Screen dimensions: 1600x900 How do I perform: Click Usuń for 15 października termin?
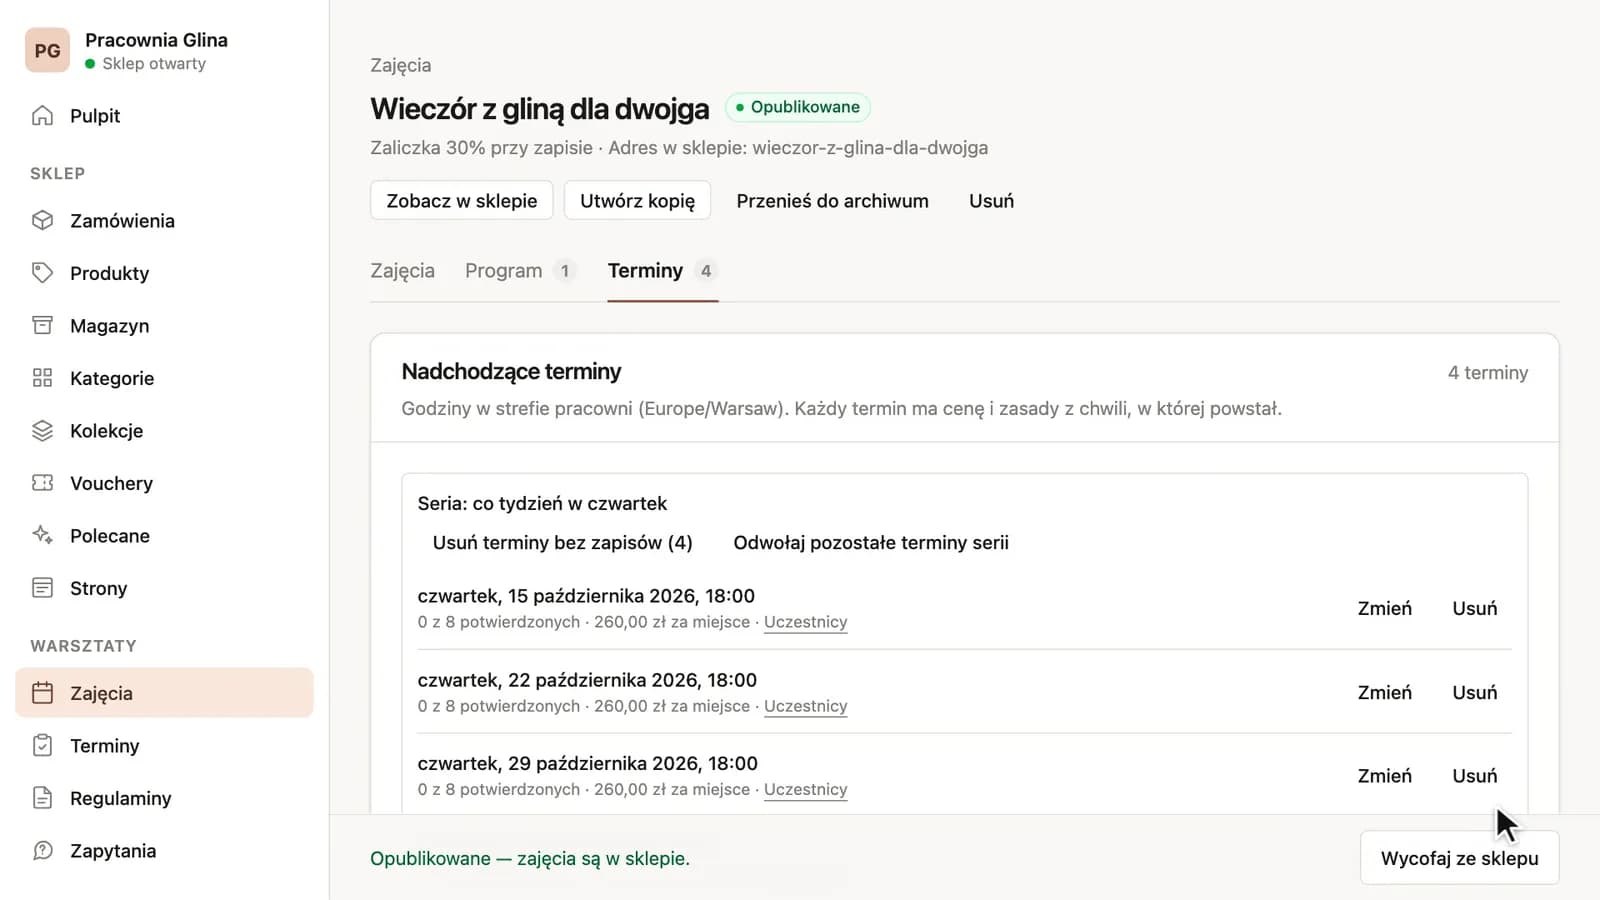point(1475,608)
